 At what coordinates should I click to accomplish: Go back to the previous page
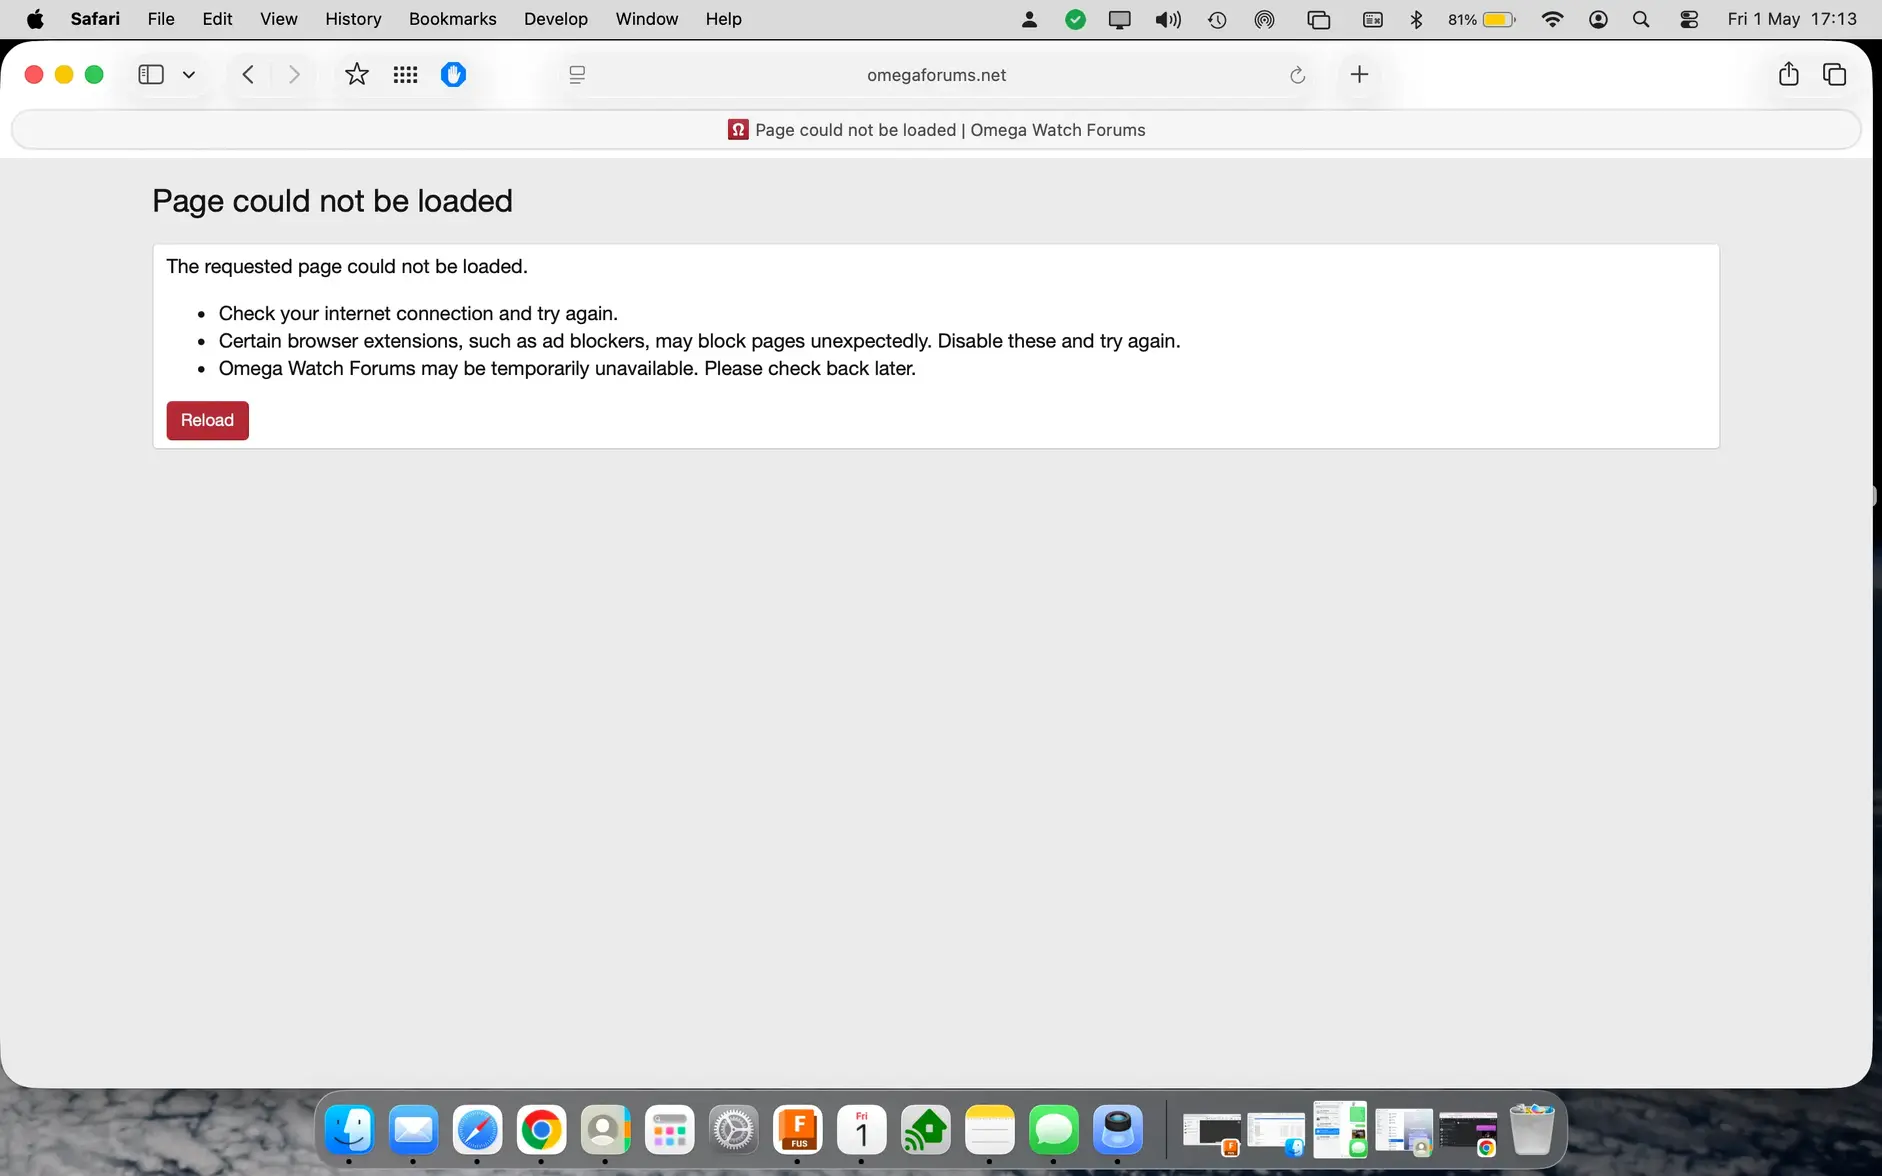click(248, 75)
